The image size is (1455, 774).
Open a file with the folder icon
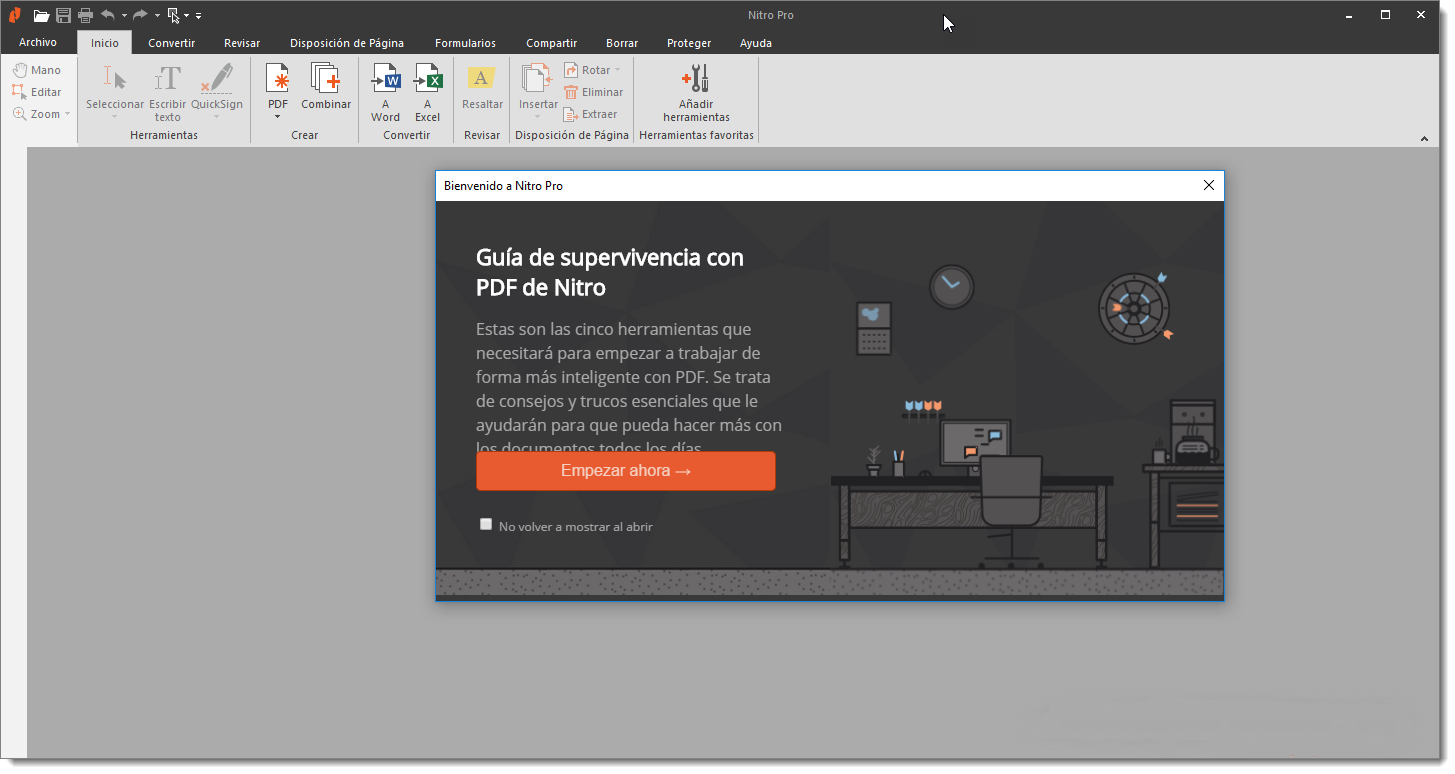coord(41,16)
